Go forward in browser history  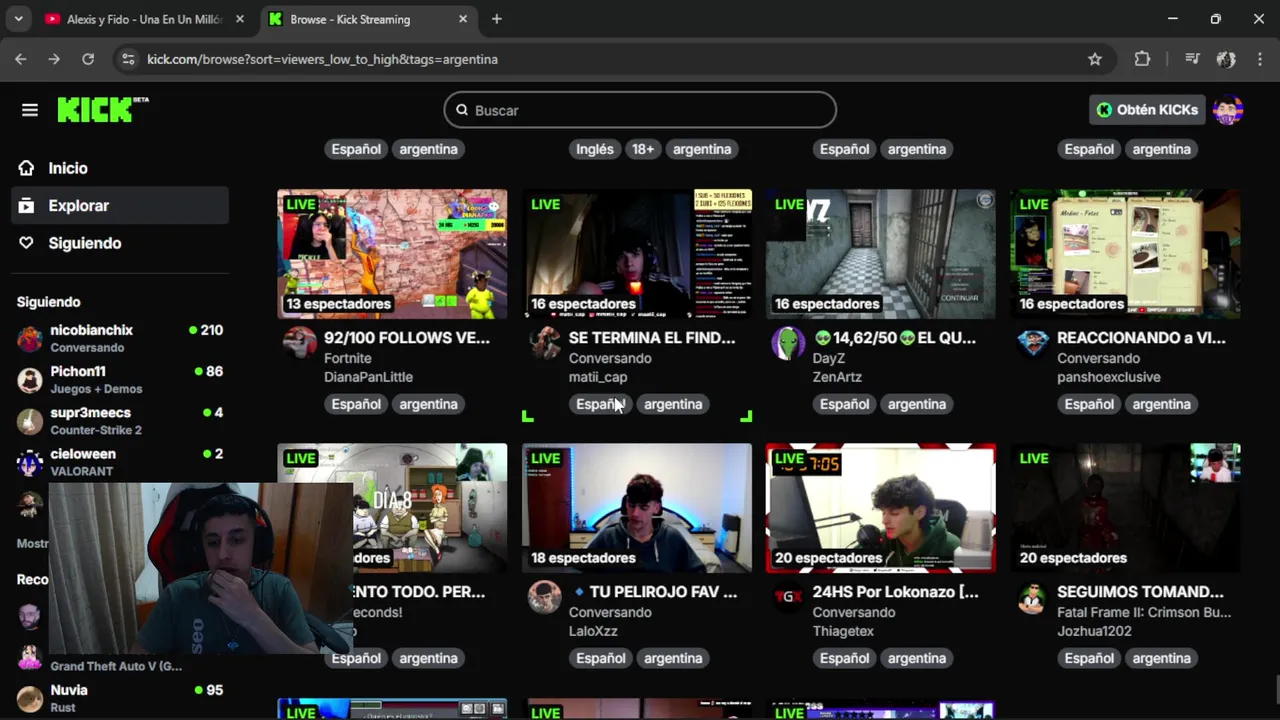(x=54, y=59)
